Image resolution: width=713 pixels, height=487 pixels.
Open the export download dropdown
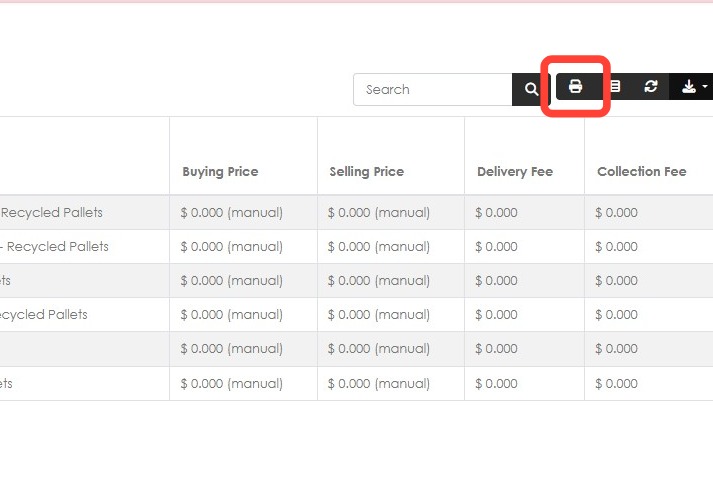692,86
